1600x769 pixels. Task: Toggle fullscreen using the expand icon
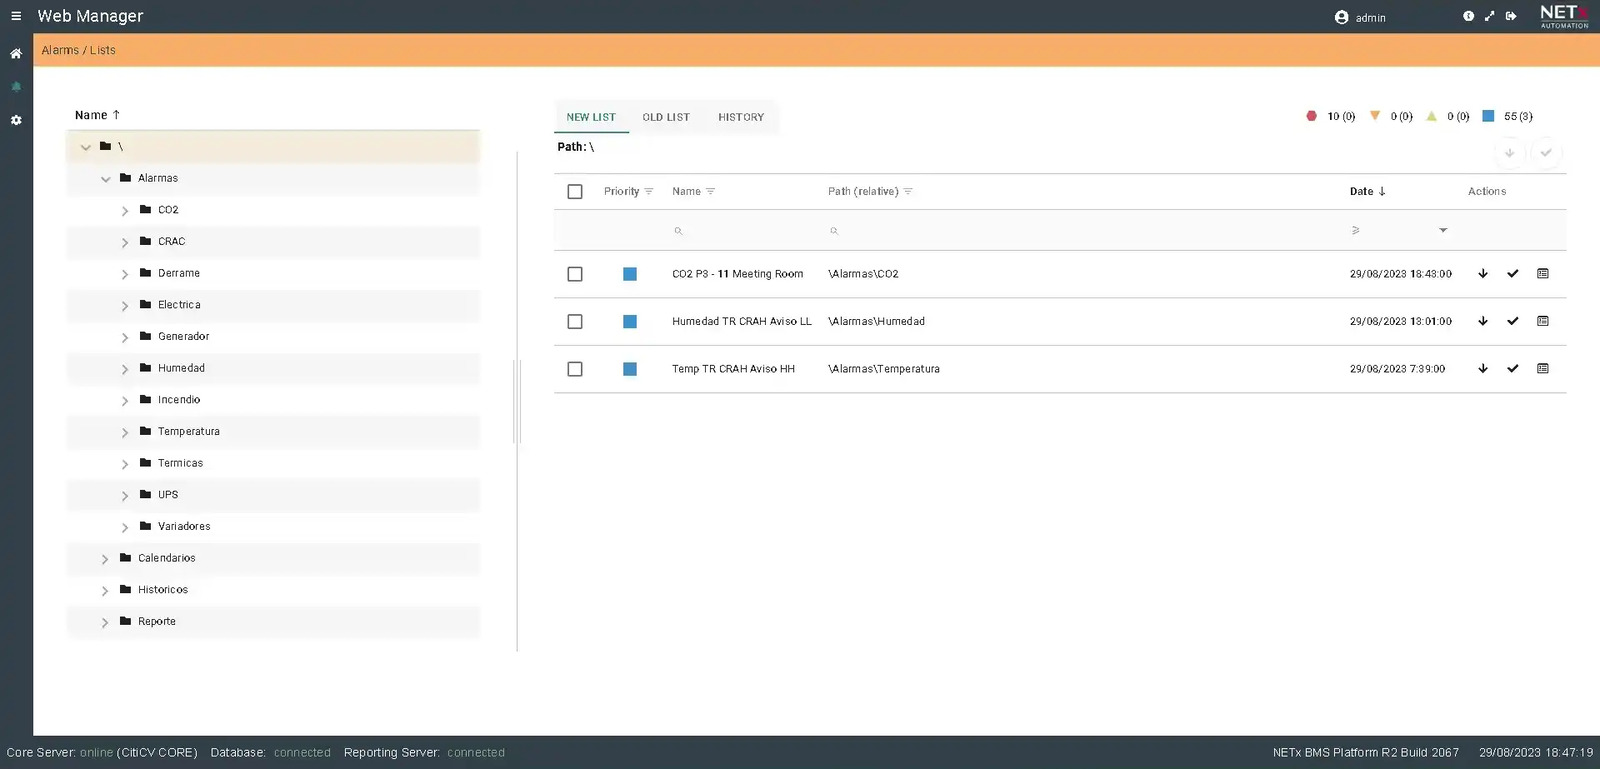1489,16
